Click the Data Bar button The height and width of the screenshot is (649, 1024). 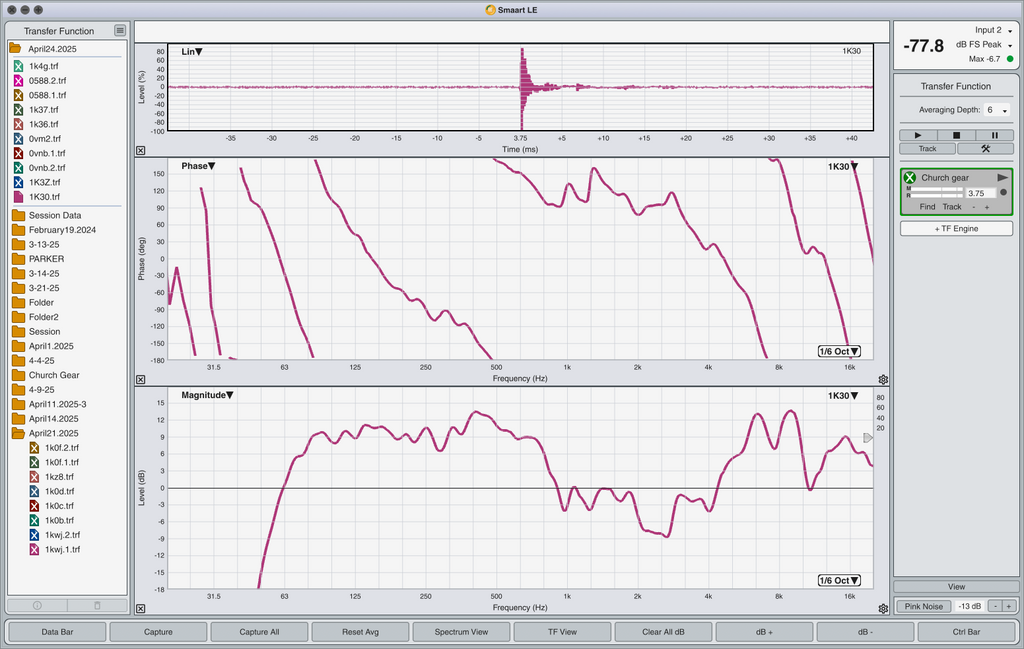[57, 632]
